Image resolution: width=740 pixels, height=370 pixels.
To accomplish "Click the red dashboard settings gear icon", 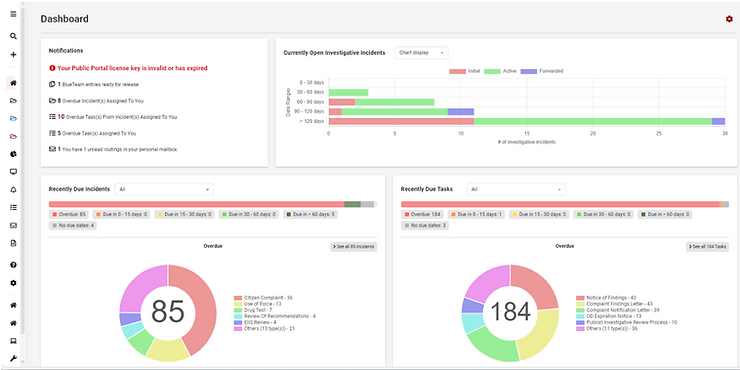I will pos(729,19).
